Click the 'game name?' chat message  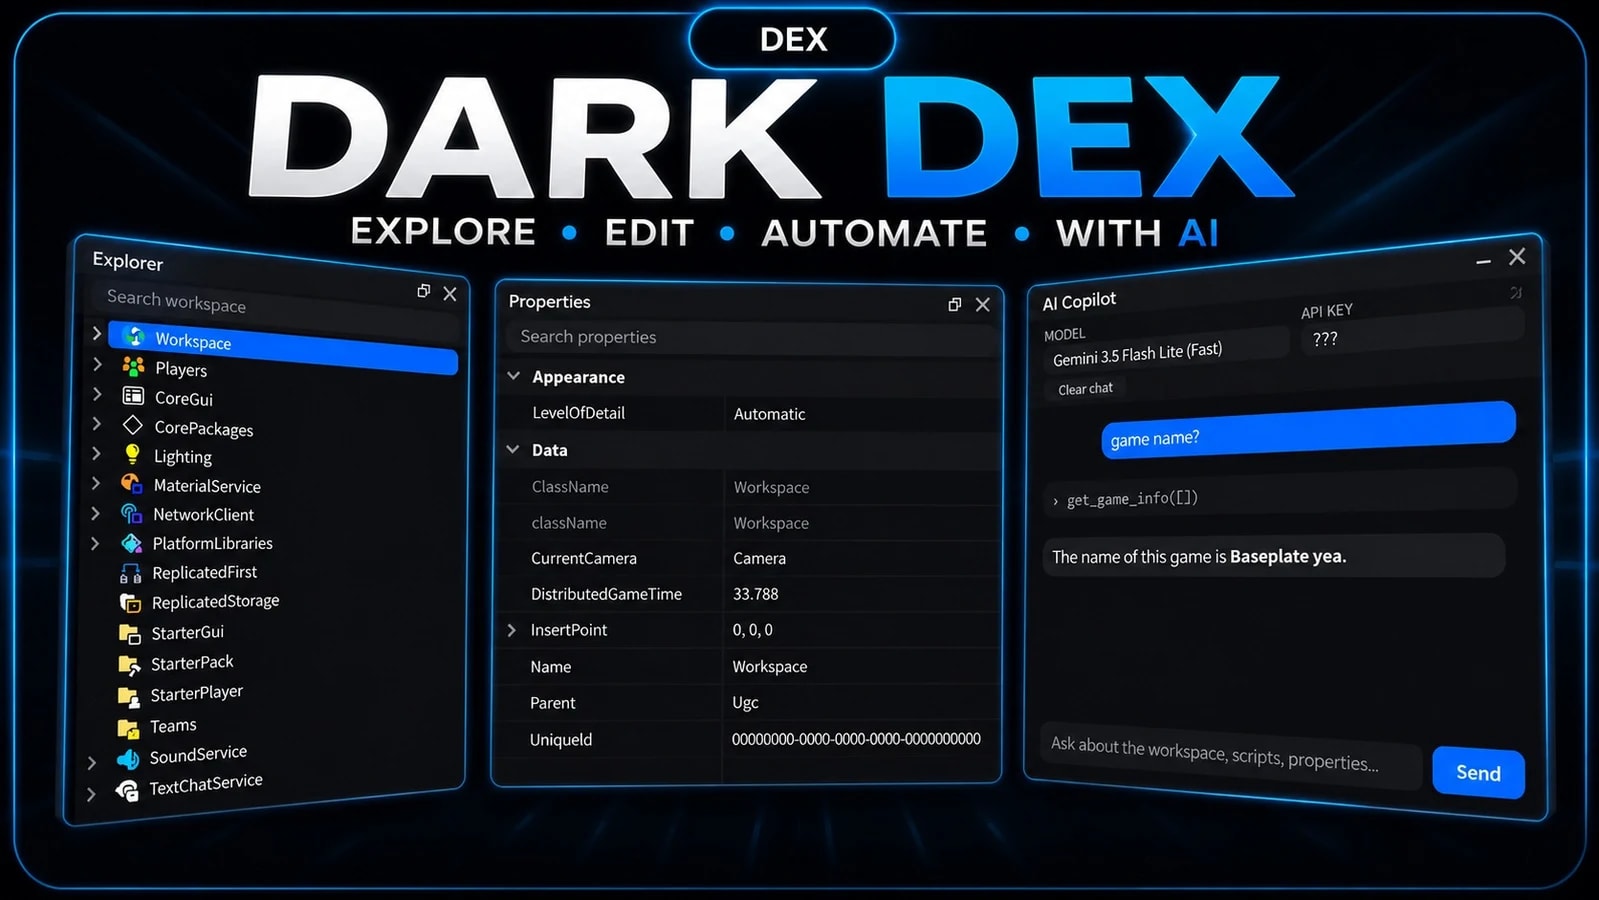coord(1308,430)
